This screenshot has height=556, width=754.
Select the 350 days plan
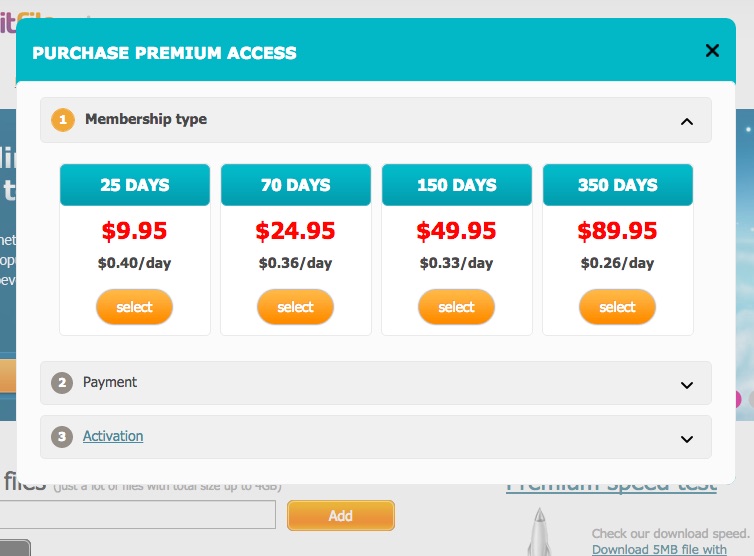617,307
